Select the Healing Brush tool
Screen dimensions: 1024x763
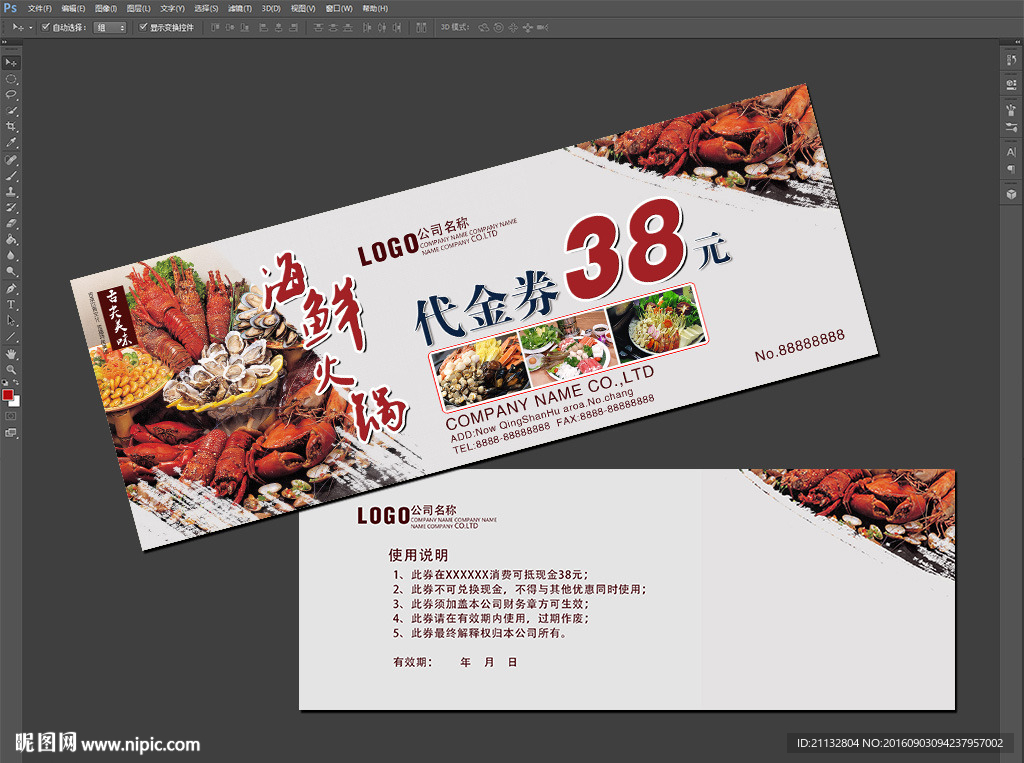click(11, 160)
